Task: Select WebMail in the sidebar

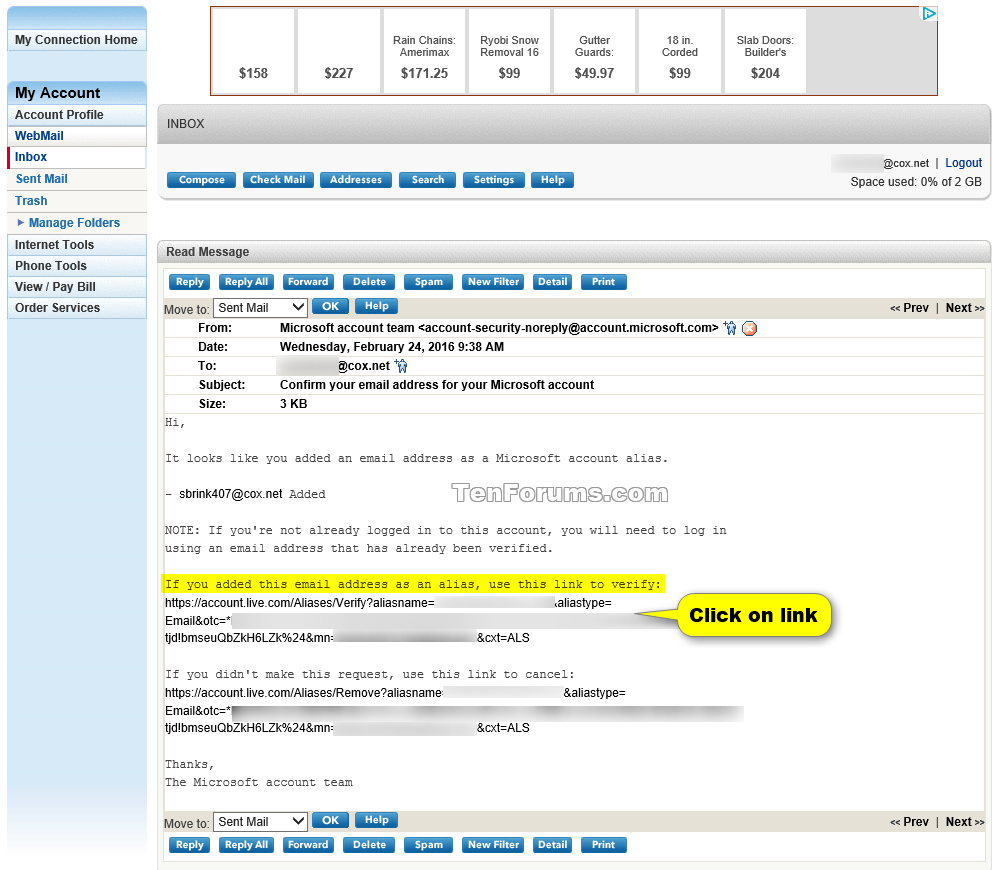Action: tap(77, 136)
